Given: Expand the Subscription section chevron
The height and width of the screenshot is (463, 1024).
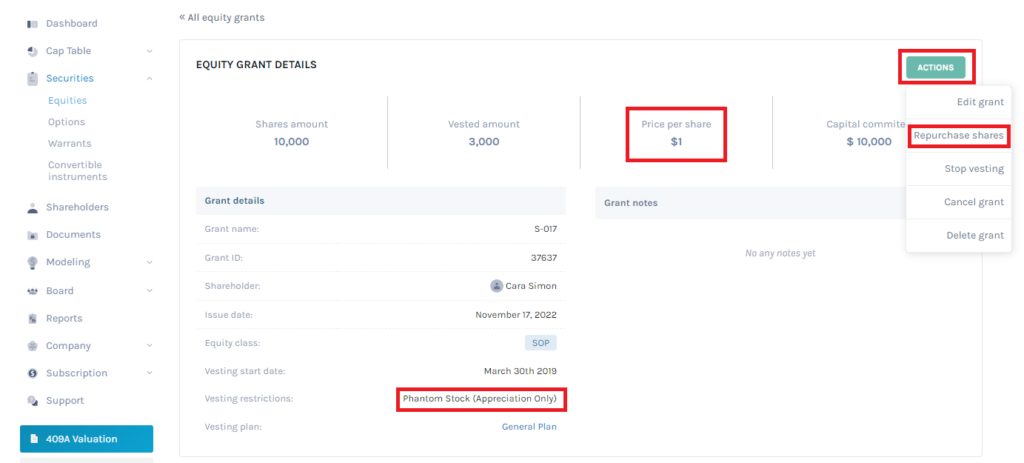Looking at the screenshot, I should coord(150,374).
